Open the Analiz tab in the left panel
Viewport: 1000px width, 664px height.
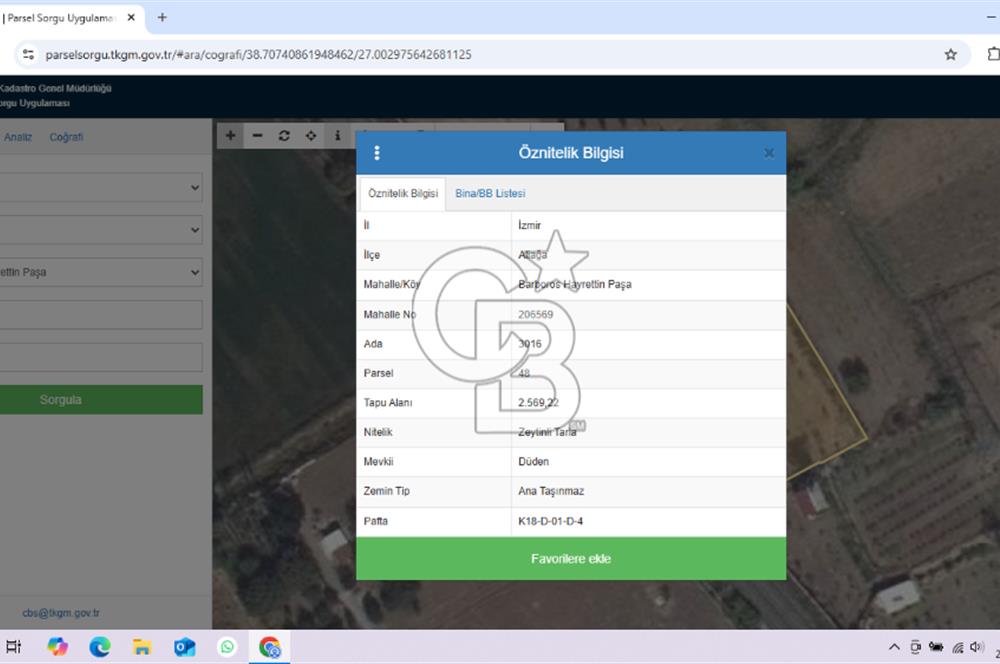[x=18, y=137]
